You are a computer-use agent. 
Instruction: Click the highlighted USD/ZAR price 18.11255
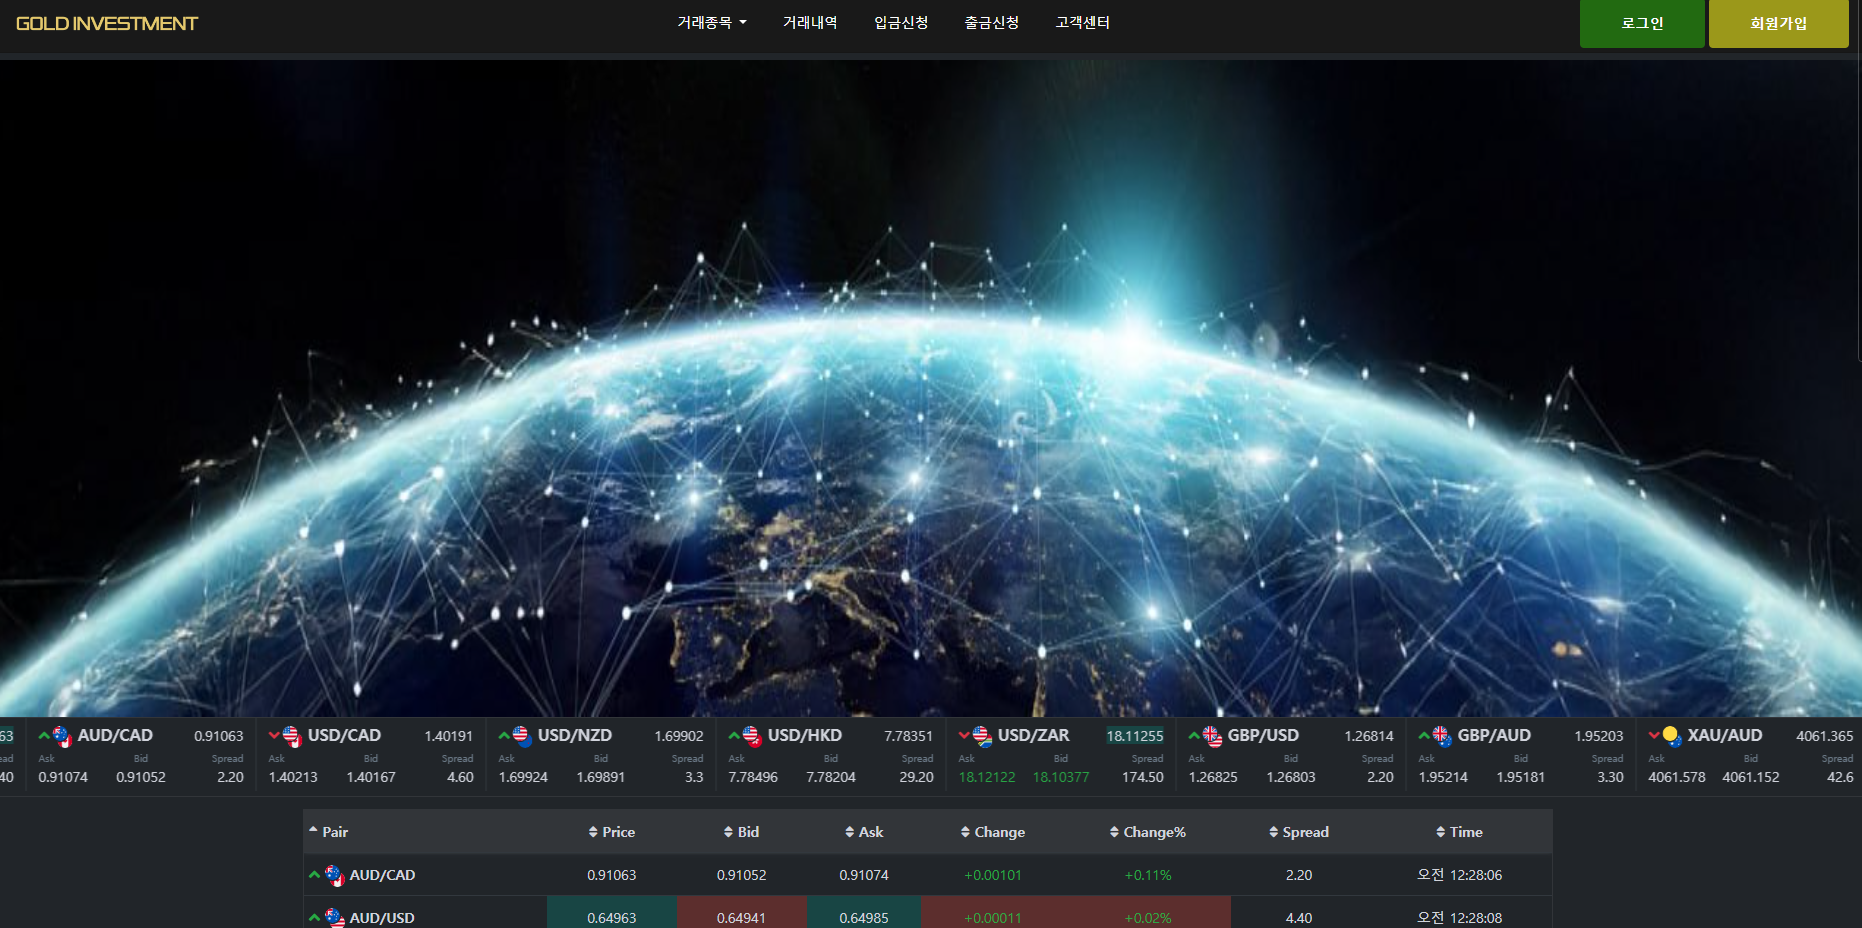(1135, 736)
